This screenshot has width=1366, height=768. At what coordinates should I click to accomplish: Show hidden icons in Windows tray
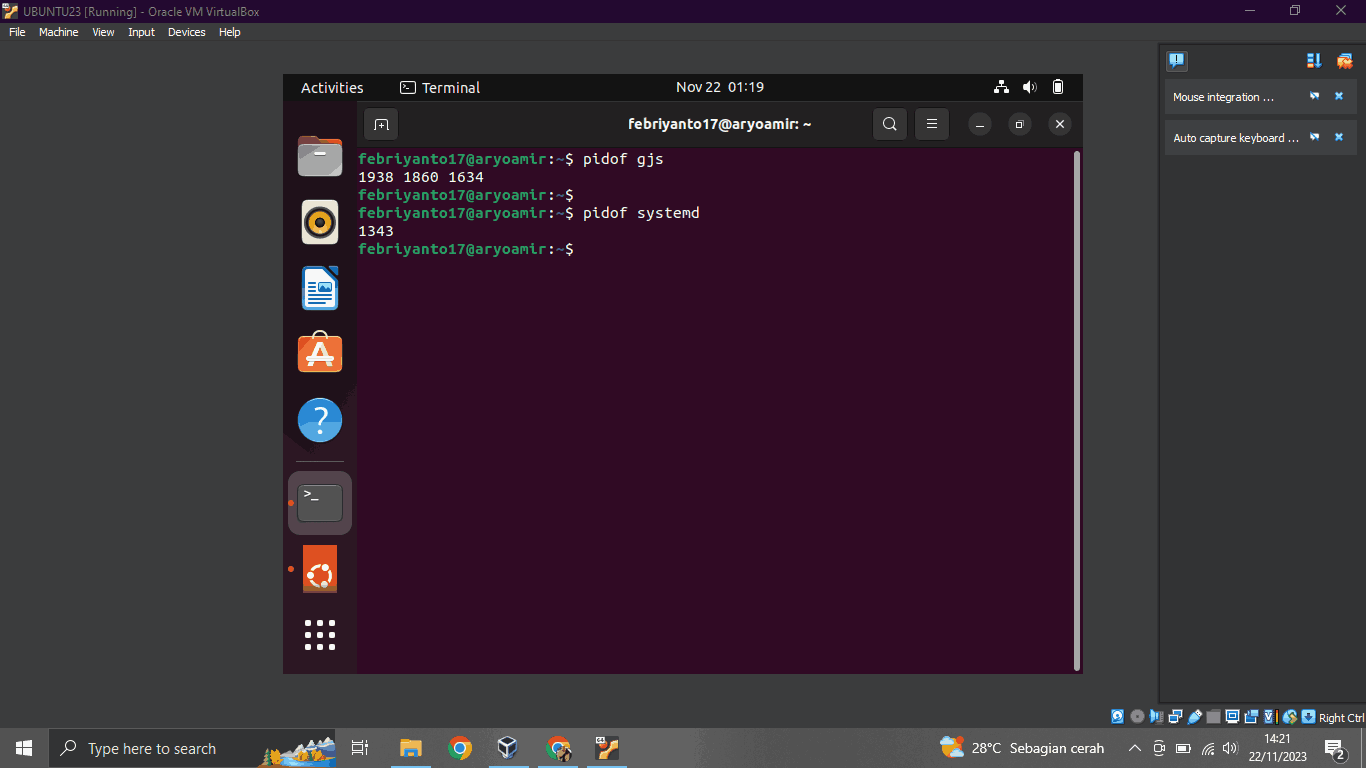click(1134, 748)
